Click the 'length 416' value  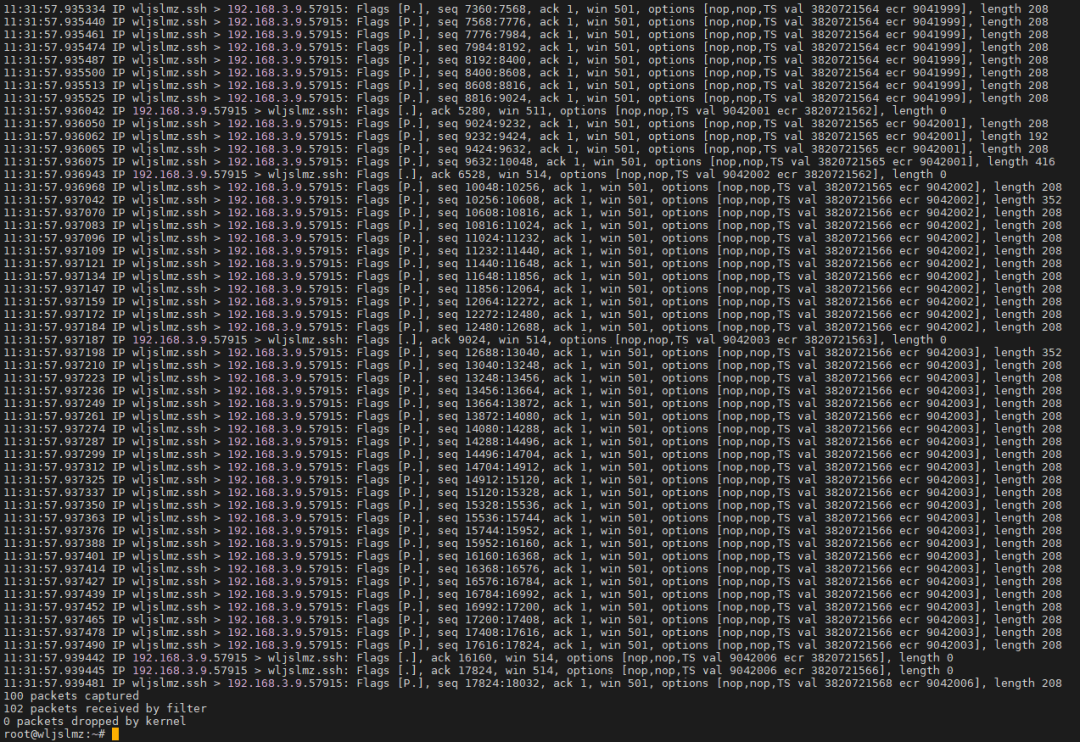pyautogui.click(x=1021, y=162)
